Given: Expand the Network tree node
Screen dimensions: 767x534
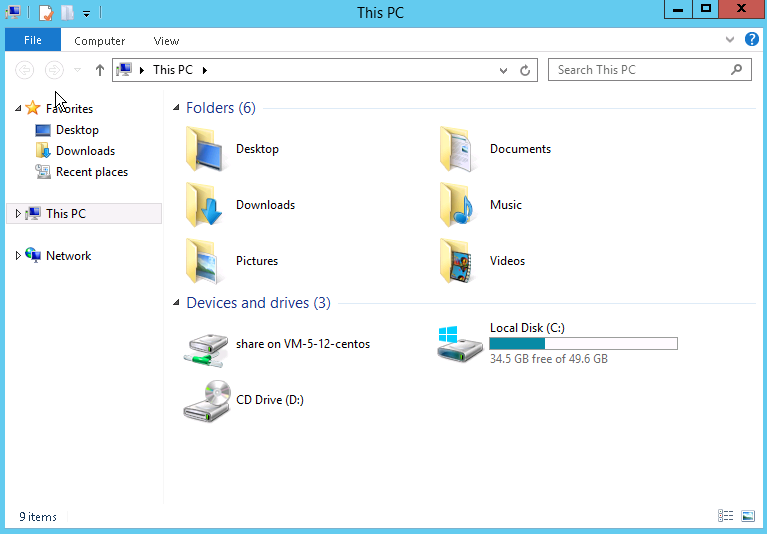Looking at the screenshot, I should tap(18, 255).
